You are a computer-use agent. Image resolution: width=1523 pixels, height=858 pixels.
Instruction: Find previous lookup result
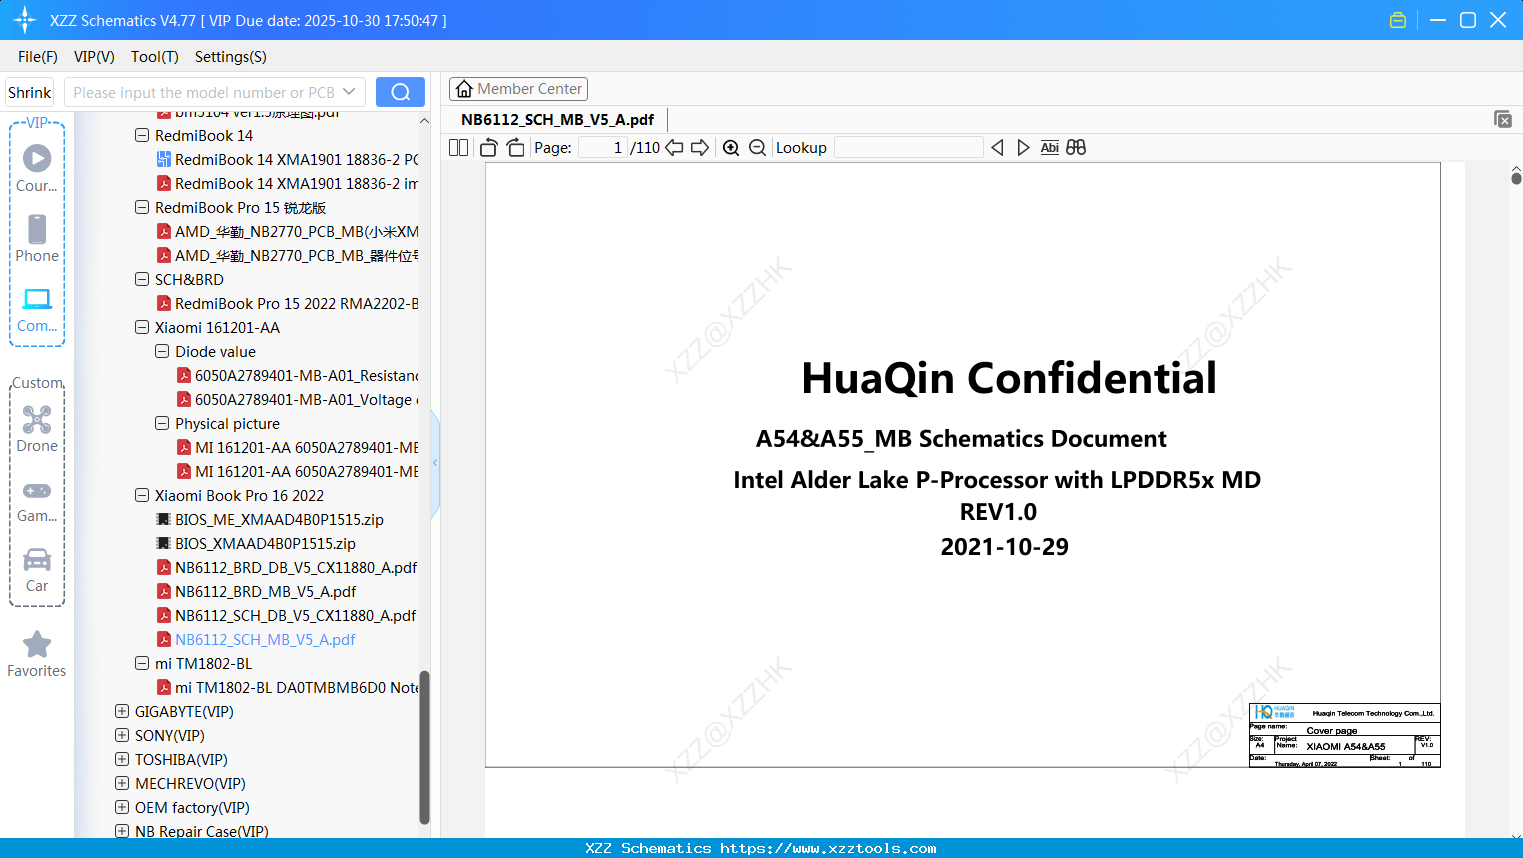click(x=997, y=148)
